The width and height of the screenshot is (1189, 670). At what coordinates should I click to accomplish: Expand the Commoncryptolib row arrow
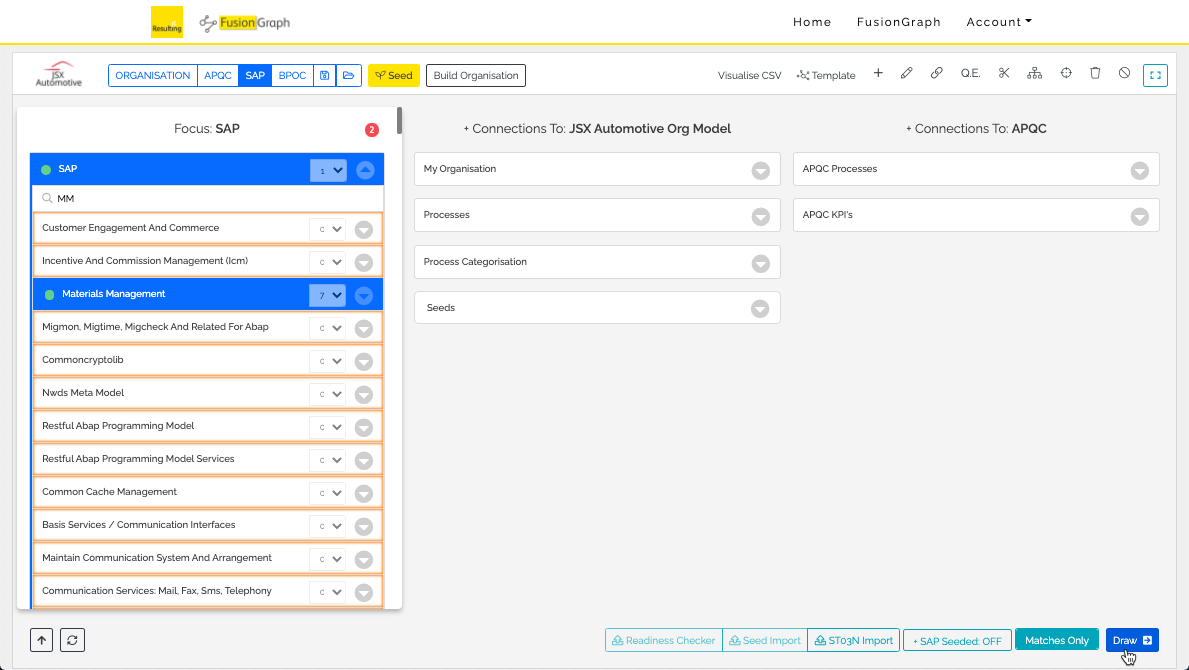pos(364,362)
